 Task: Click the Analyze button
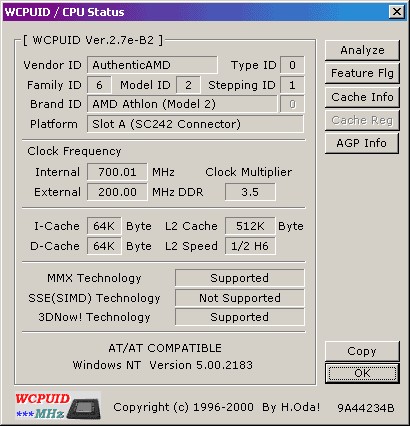click(x=362, y=50)
